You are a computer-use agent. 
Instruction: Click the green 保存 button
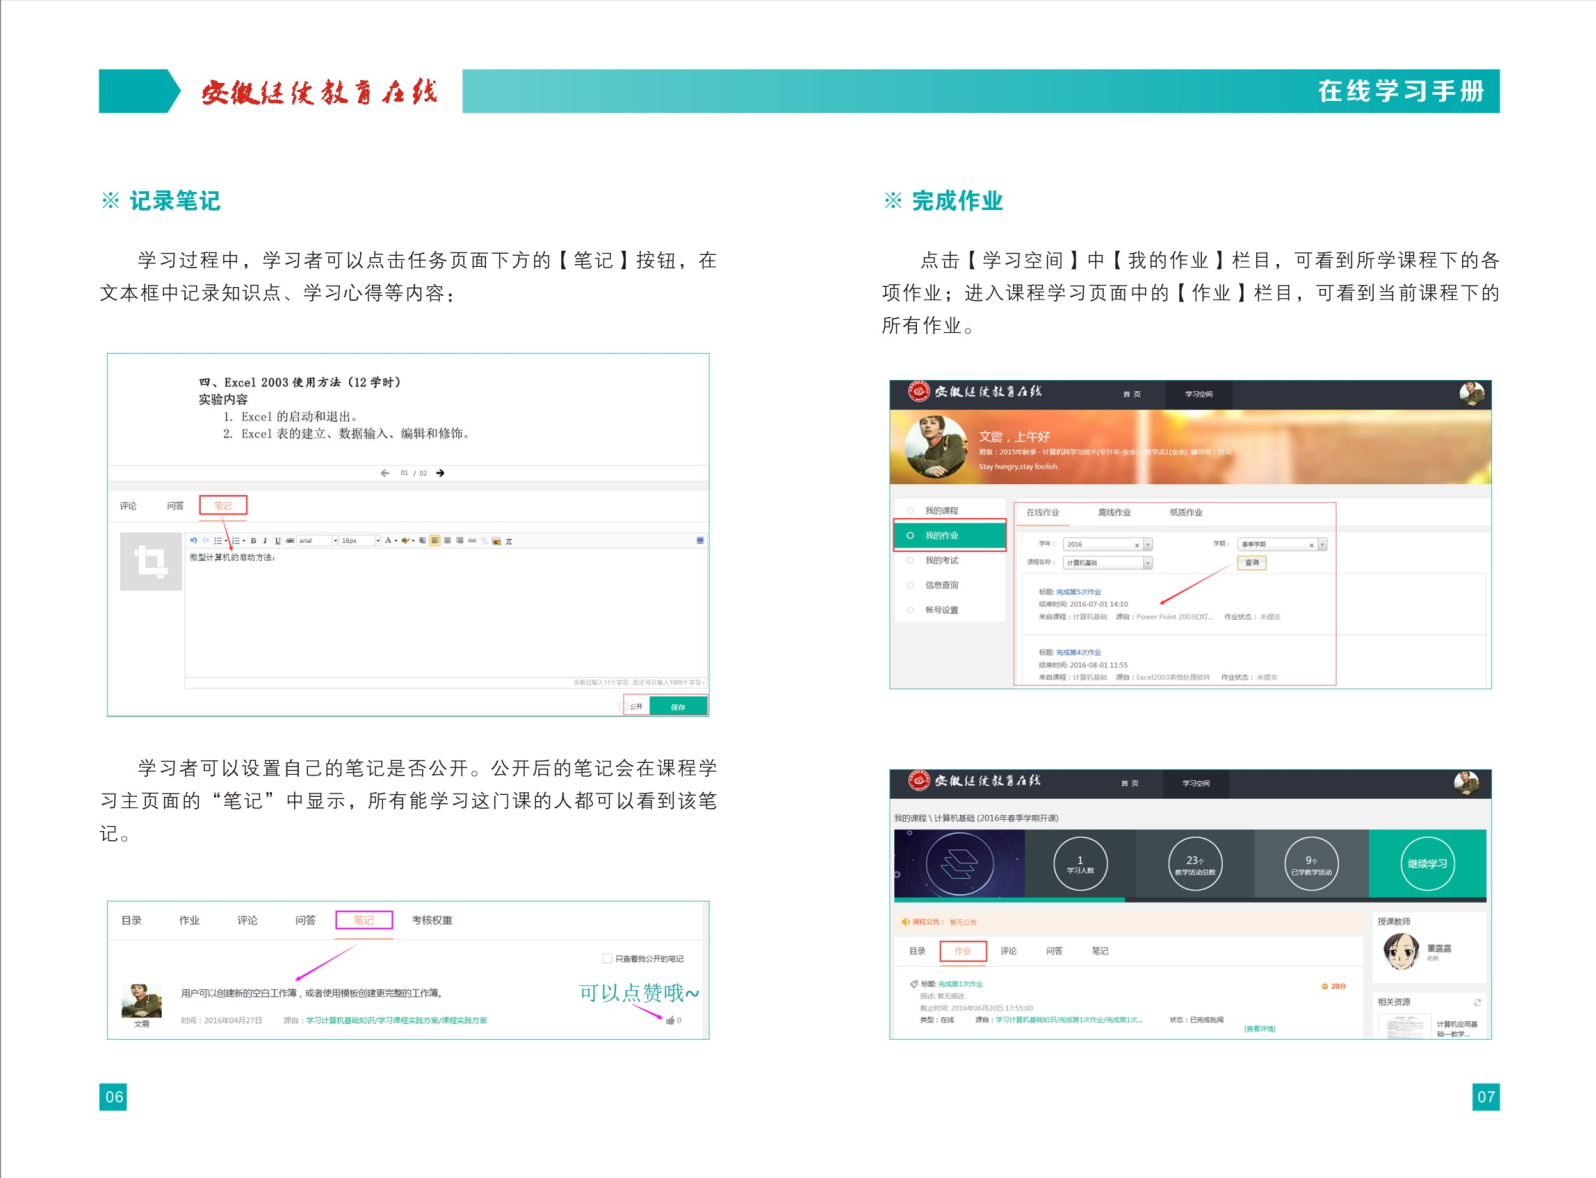[x=678, y=706]
